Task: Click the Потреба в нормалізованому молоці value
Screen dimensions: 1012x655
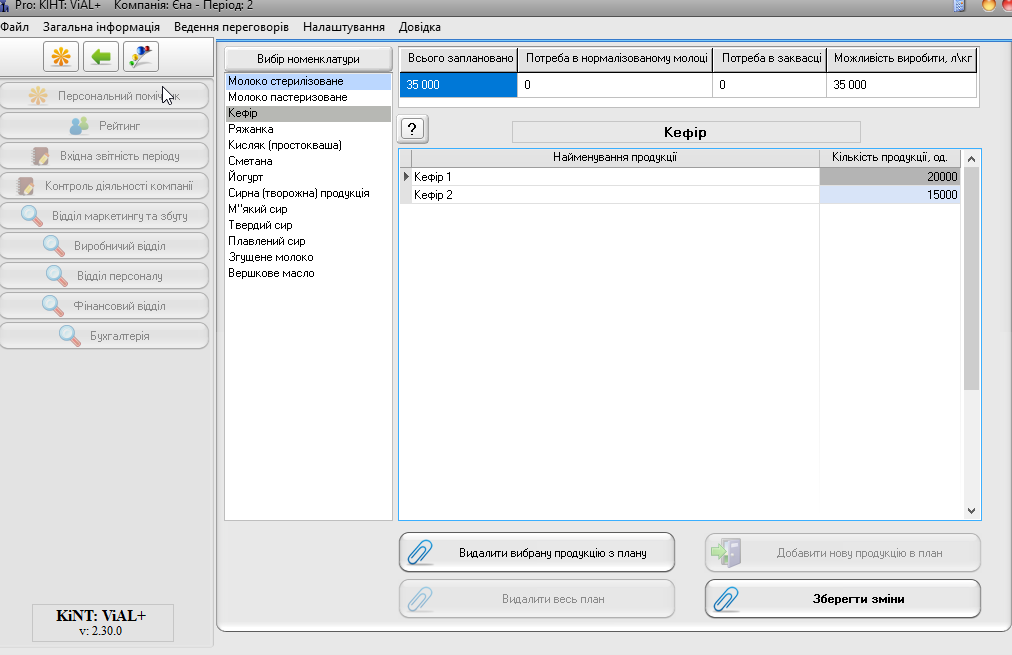Action: click(x=615, y=85)
